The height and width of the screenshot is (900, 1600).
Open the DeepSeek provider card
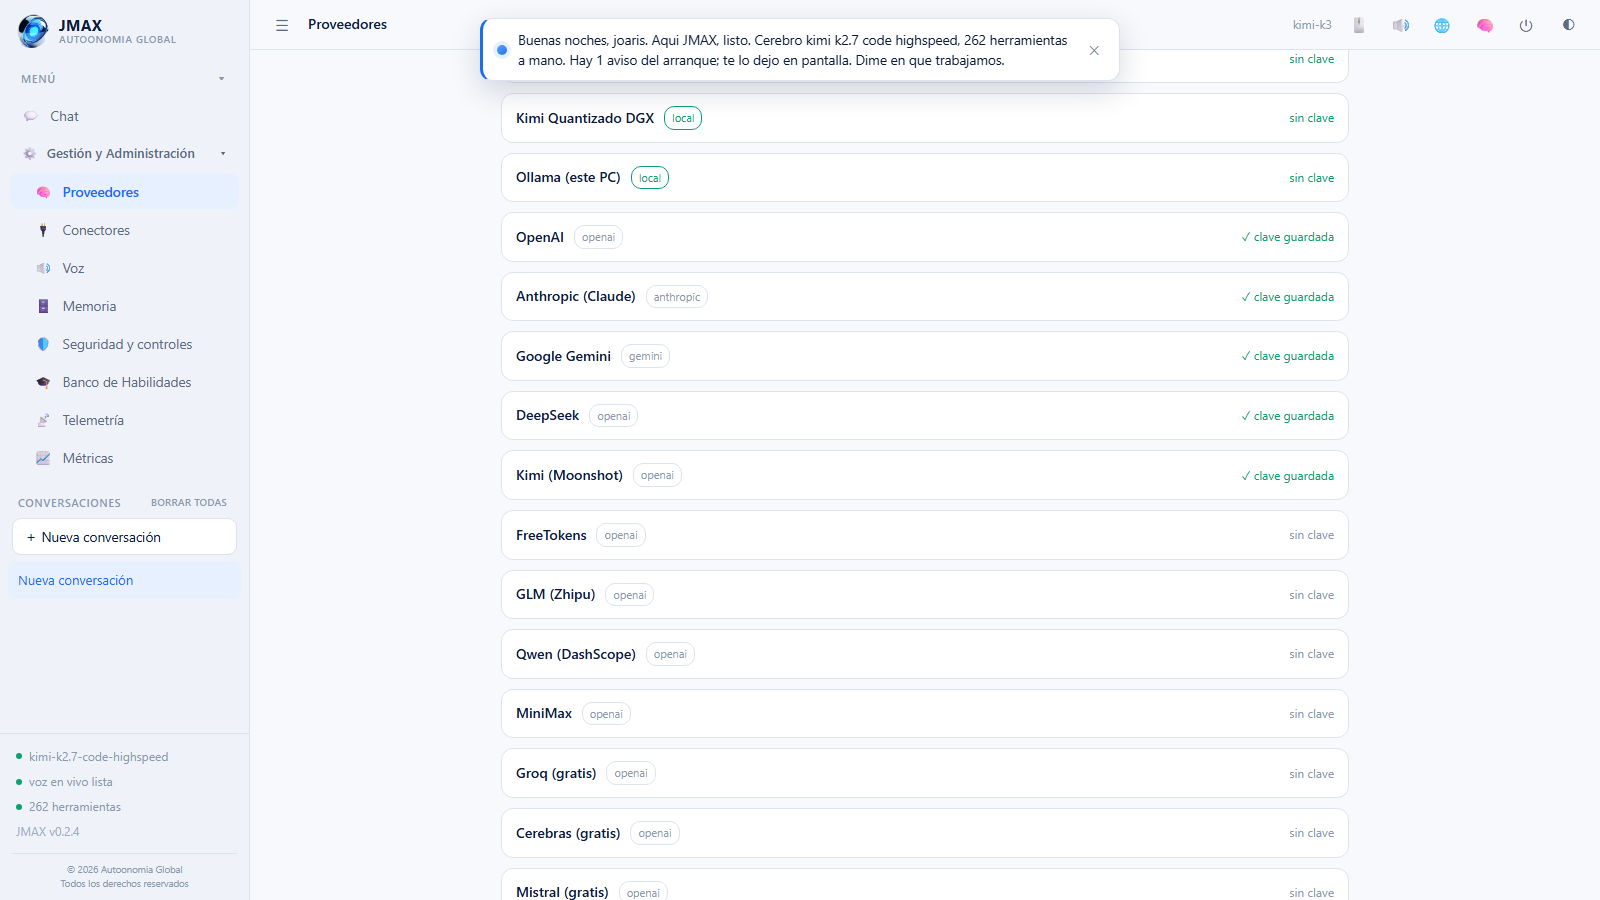[924, 416]
